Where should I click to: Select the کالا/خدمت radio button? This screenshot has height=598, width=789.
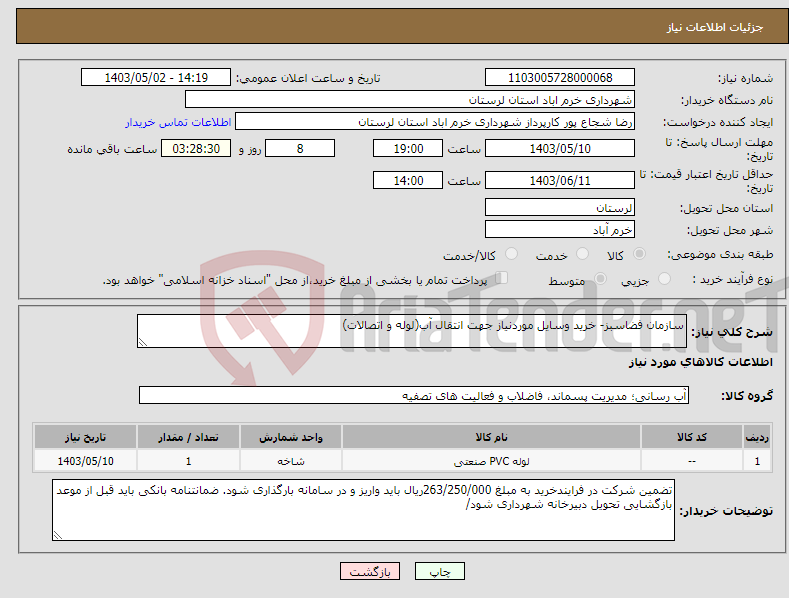(x=511, y=254)
